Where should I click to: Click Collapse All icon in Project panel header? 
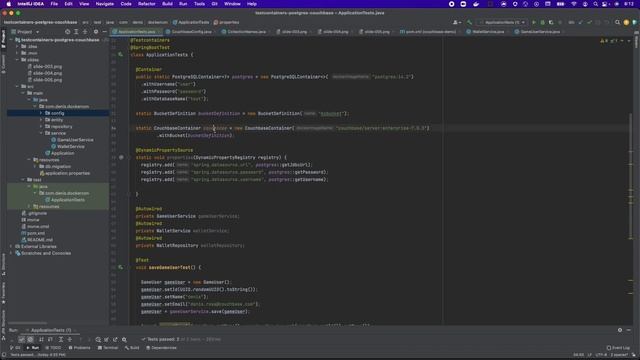[x=85, y=31]
